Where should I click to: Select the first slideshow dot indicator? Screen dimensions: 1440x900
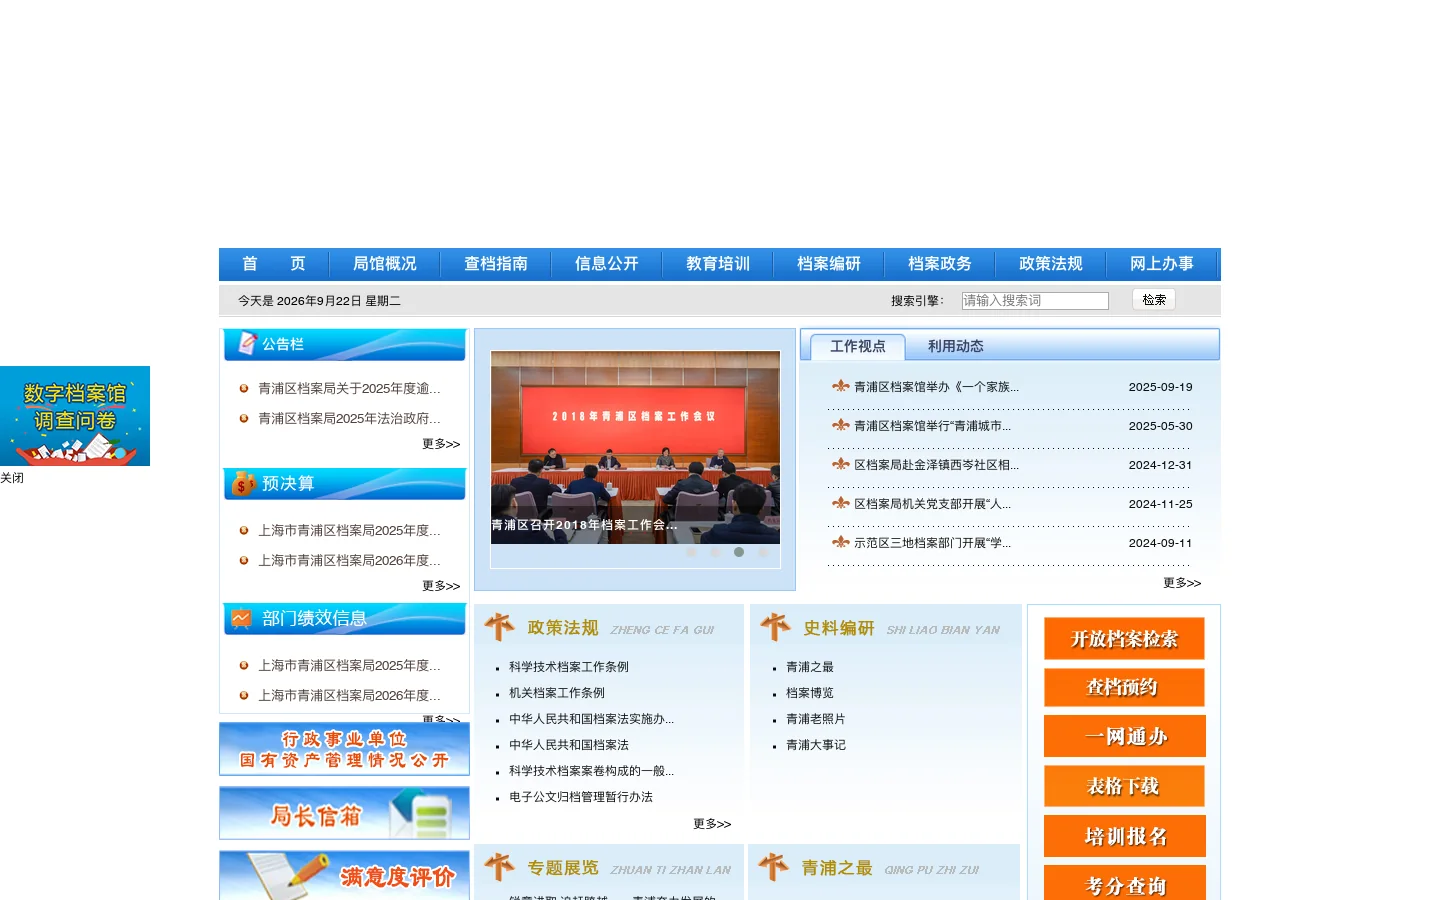[691, 552]
